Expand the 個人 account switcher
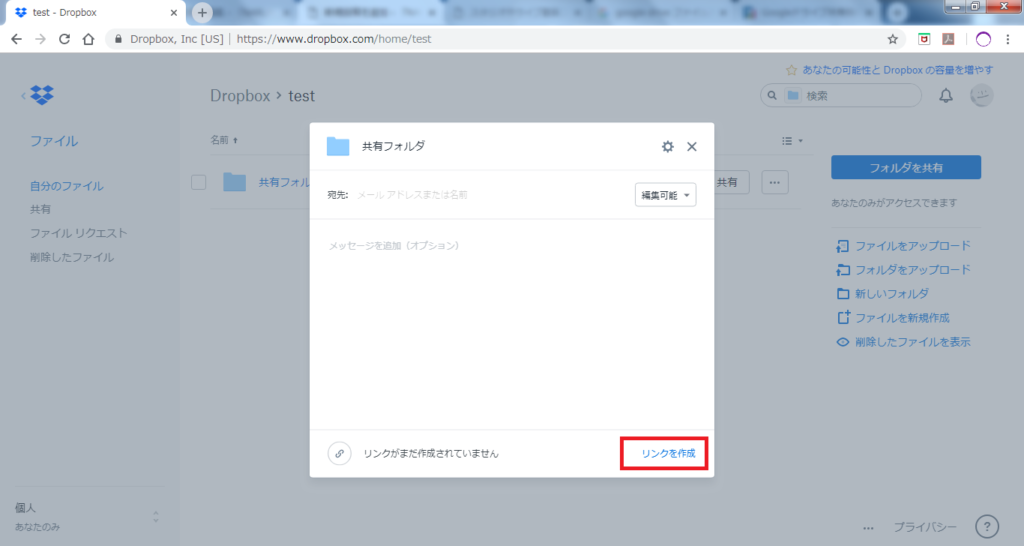 pos(155,517)
